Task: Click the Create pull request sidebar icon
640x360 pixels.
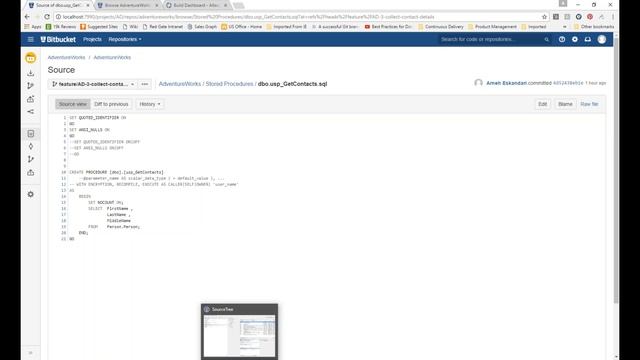Action: click(x=31, y=99)
